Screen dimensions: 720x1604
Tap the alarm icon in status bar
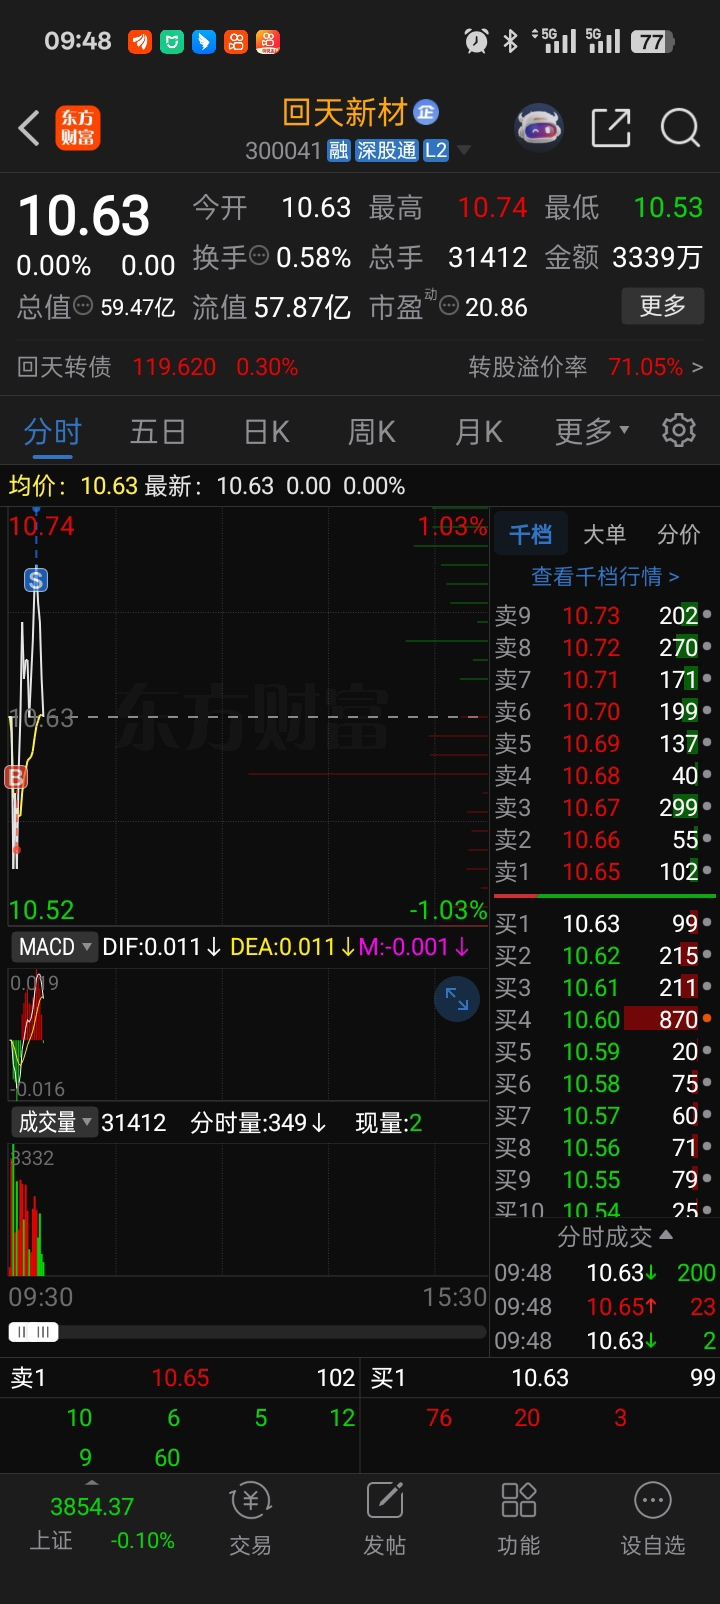pos(476,41)
